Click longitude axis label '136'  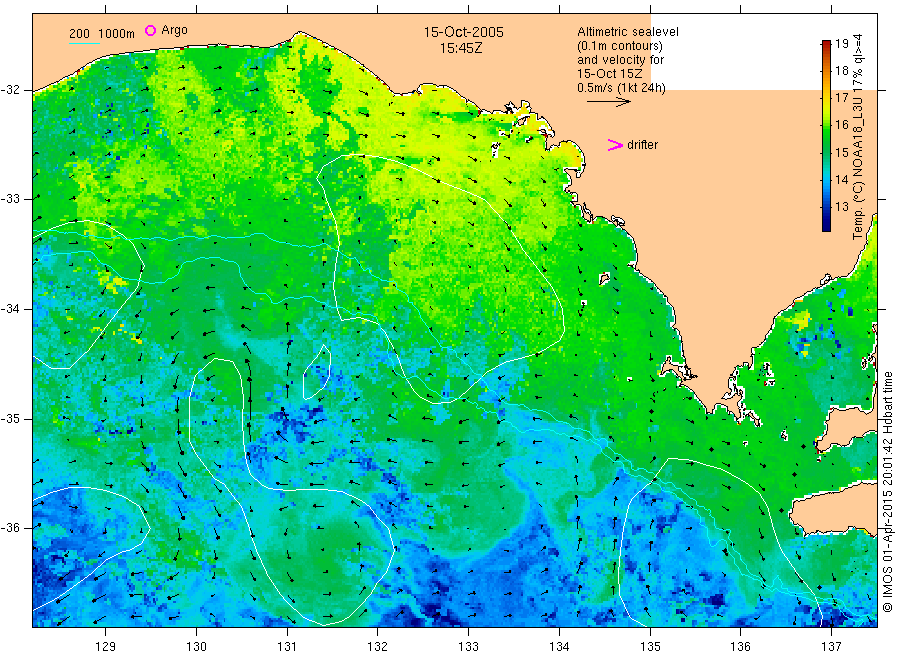click(x=740, y=647)
